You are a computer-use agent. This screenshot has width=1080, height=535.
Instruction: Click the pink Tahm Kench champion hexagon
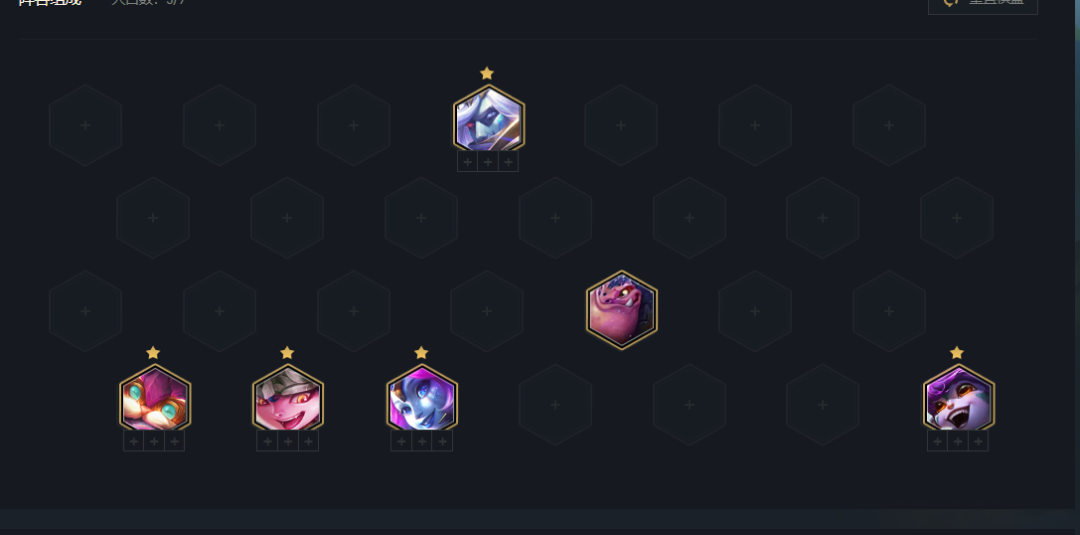click(x=621, y=310)
